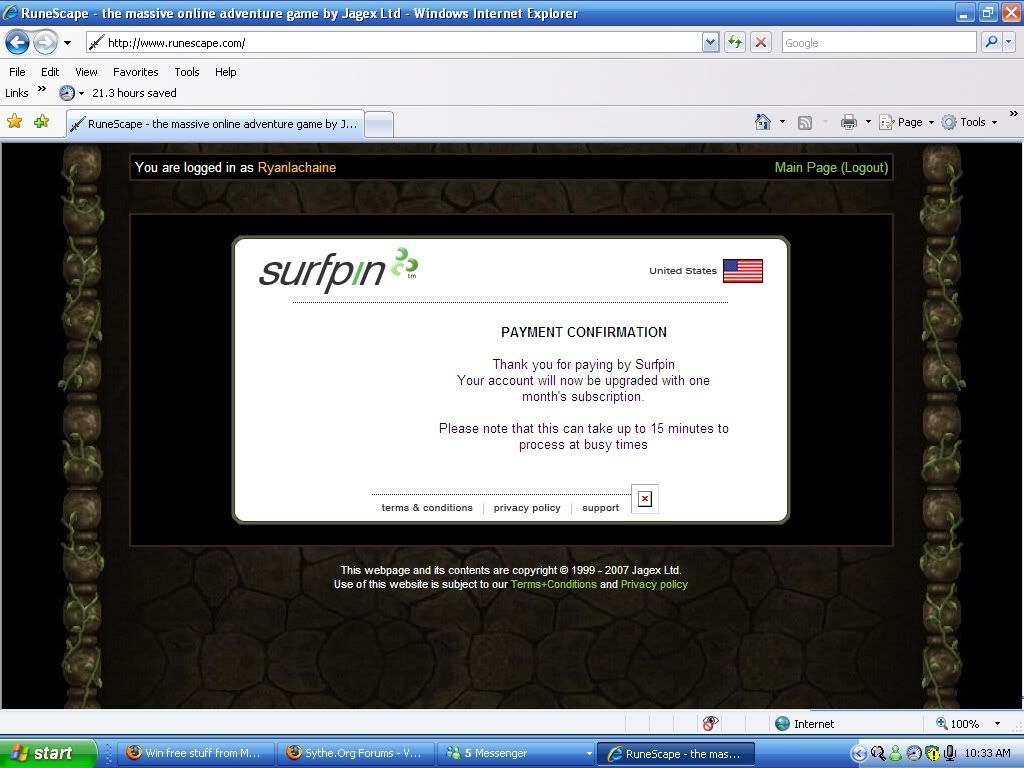Screen dimensions: 1024x768
Task: Open the Home button dropdown arrow
Action: click(782, 122)
